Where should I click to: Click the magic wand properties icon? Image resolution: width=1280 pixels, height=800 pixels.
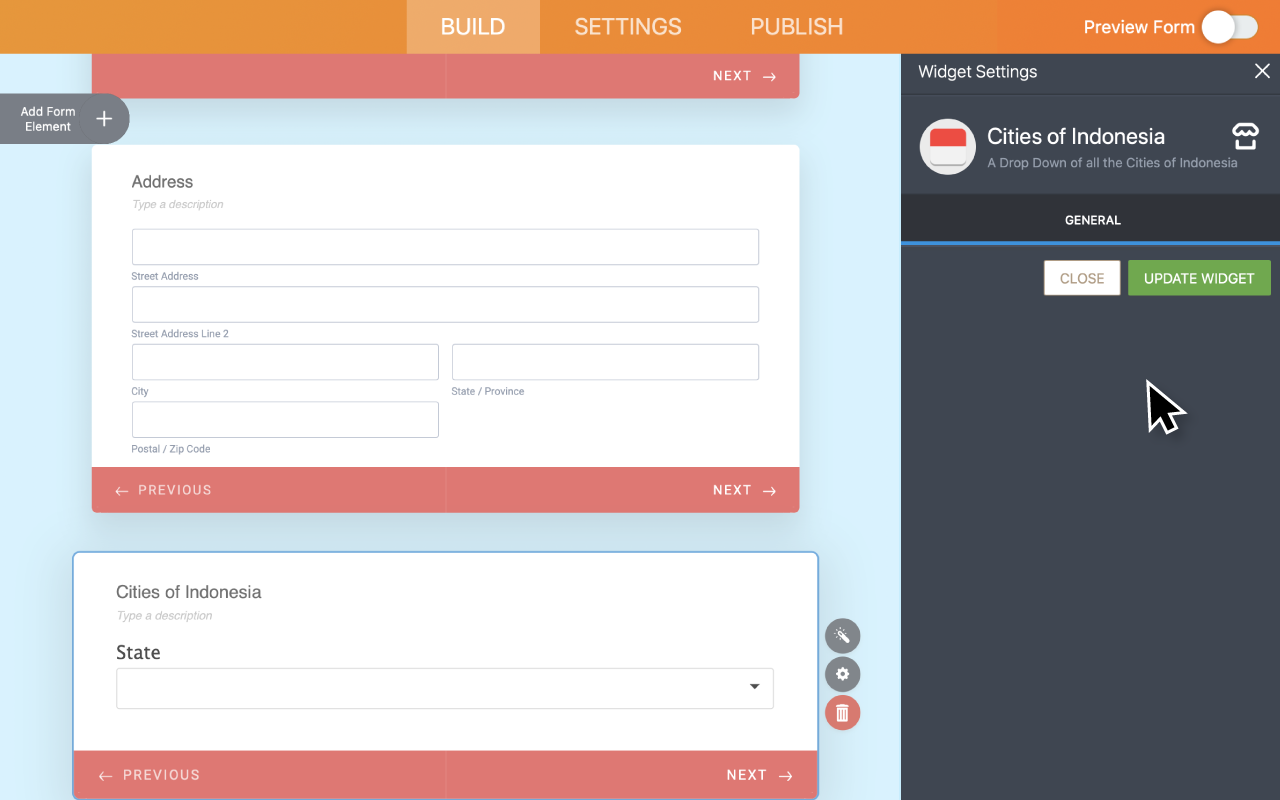click(842, 636)
